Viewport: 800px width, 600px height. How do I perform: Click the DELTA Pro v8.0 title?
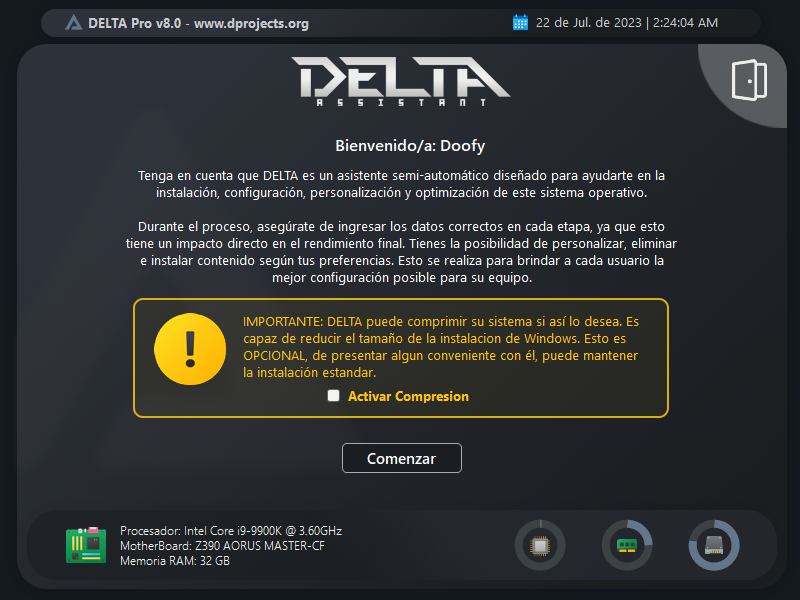pos(135,23)
